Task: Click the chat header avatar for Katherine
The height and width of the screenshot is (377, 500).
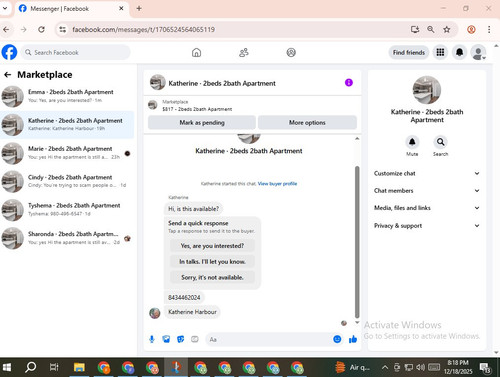Action: coord(158,82)
